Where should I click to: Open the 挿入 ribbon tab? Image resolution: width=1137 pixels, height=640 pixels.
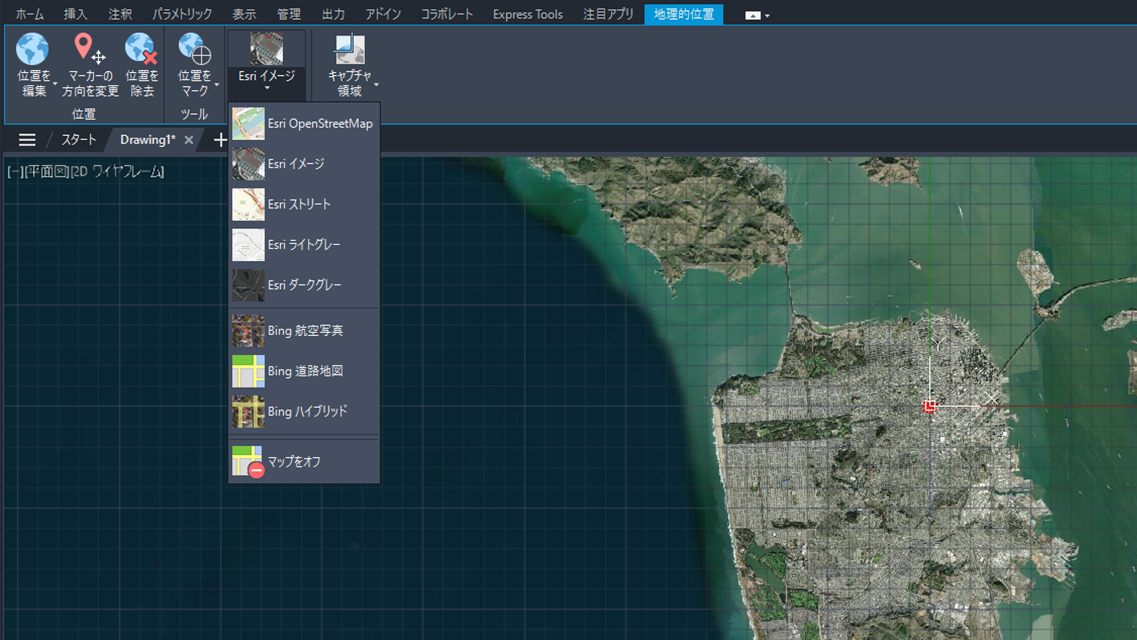point(75,14)
